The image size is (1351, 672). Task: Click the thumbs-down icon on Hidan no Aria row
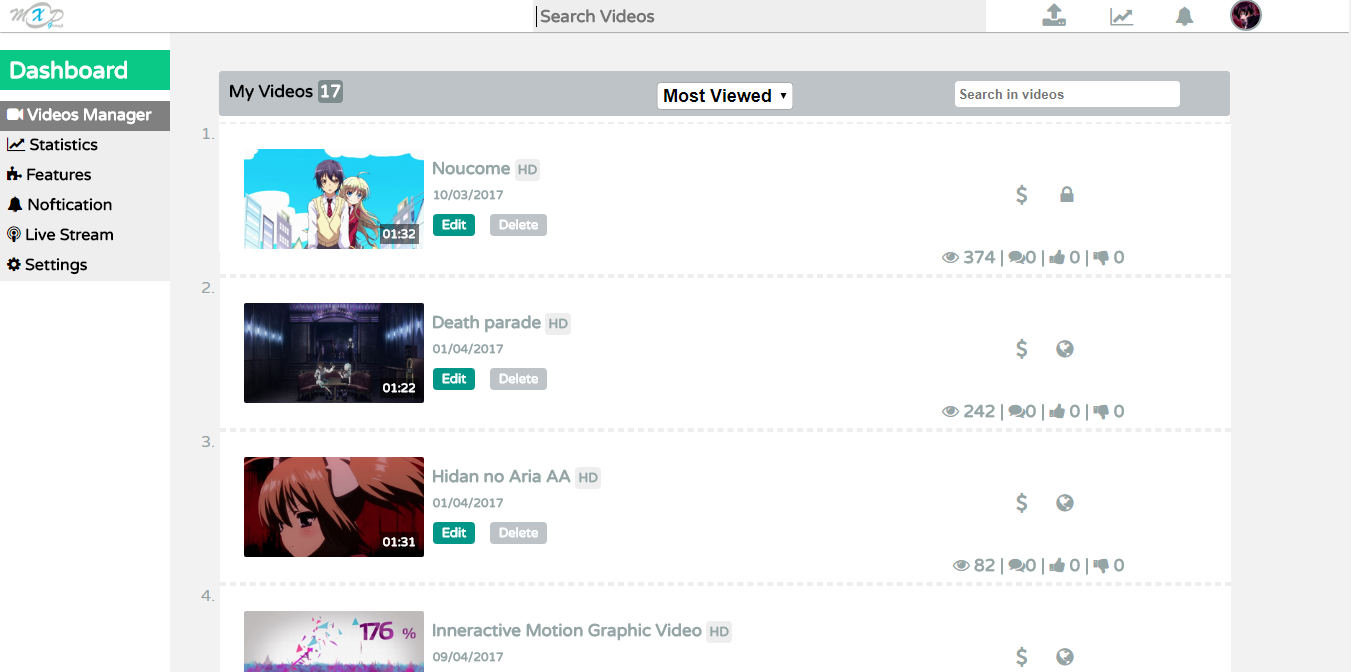coord(1101,566)
